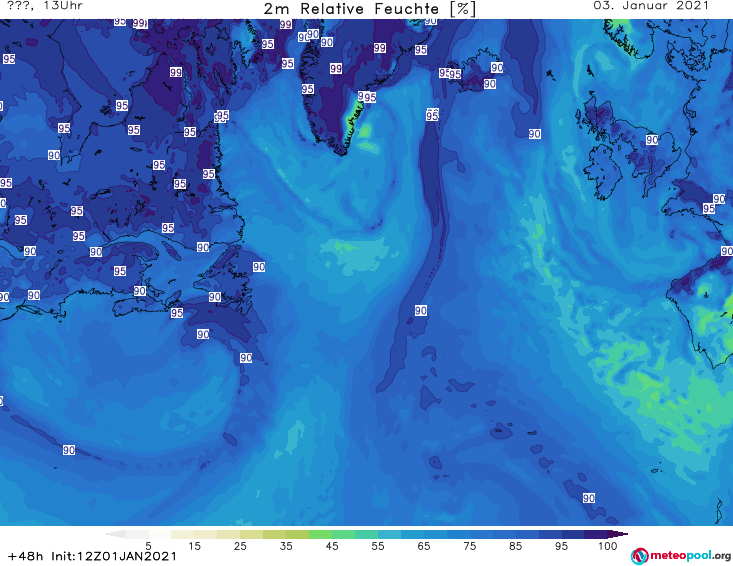733x566 pixels.
Task: Click the colorbar tick label "85"
Action: (516, 546)
